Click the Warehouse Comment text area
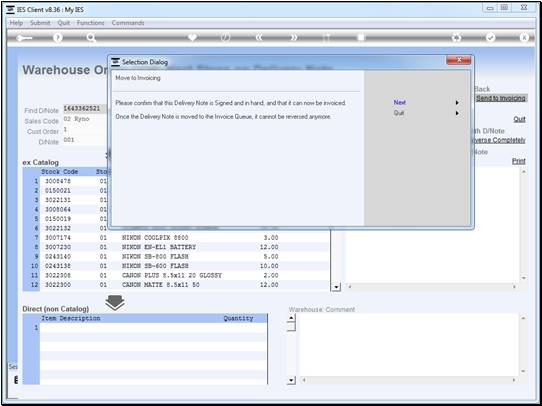This screenshot has height=406, width=542. tap(409, 345)
